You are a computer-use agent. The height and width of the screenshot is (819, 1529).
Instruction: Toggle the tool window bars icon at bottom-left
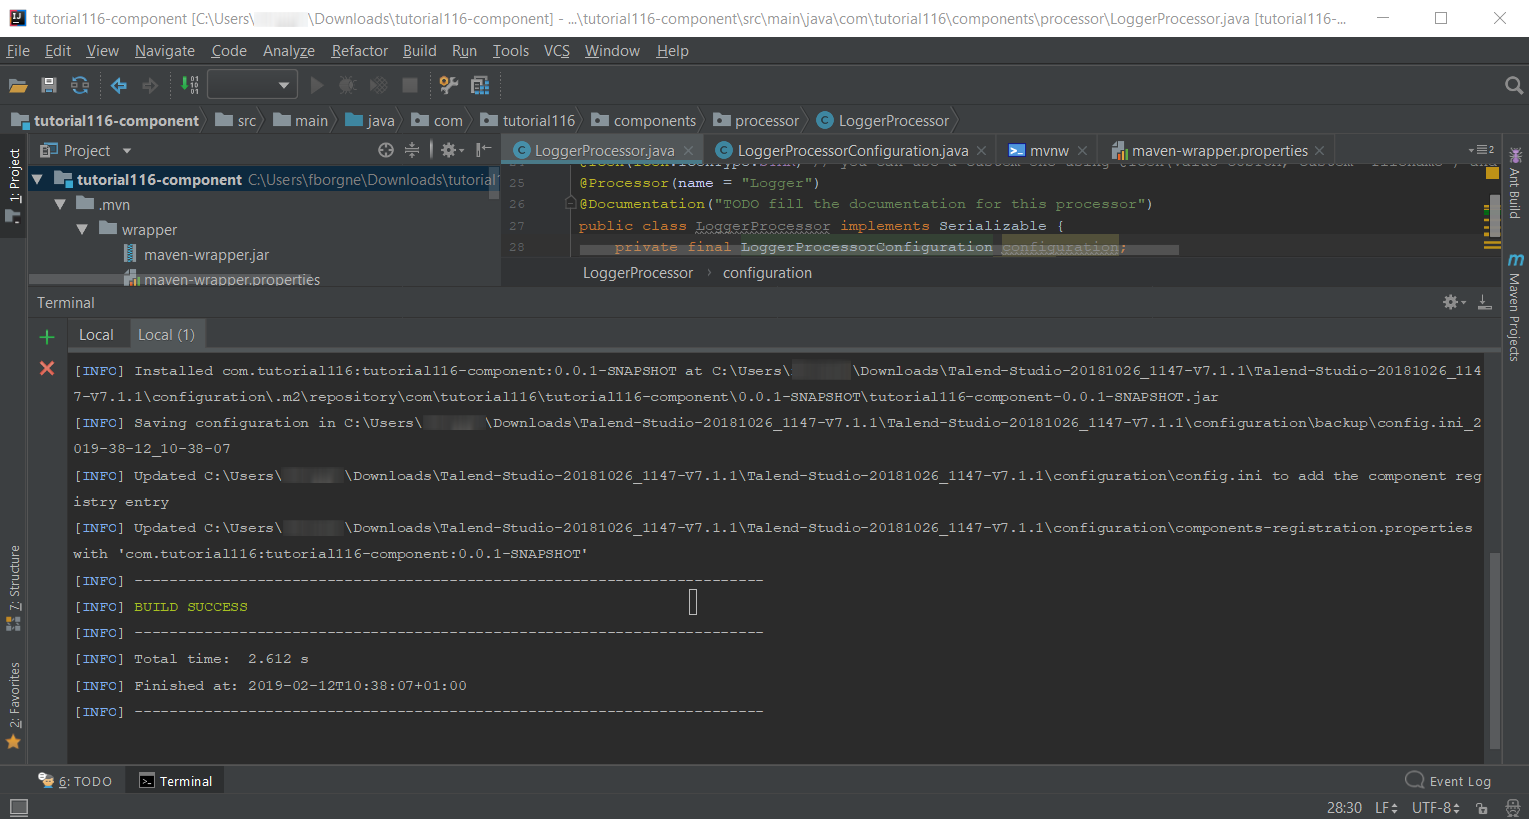18,807
